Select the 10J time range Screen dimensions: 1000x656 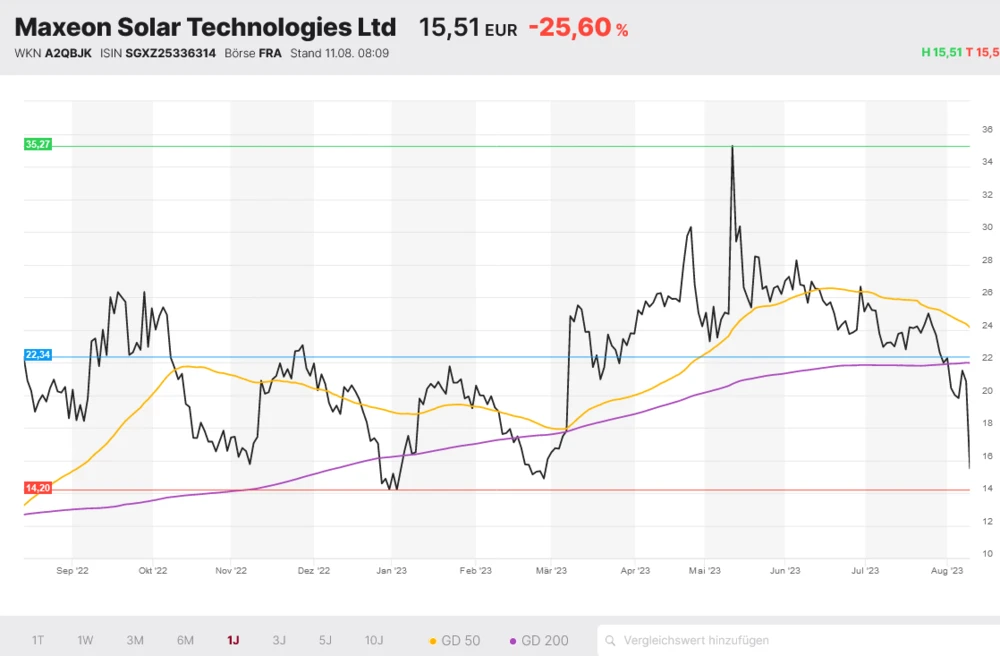[374, 640]
